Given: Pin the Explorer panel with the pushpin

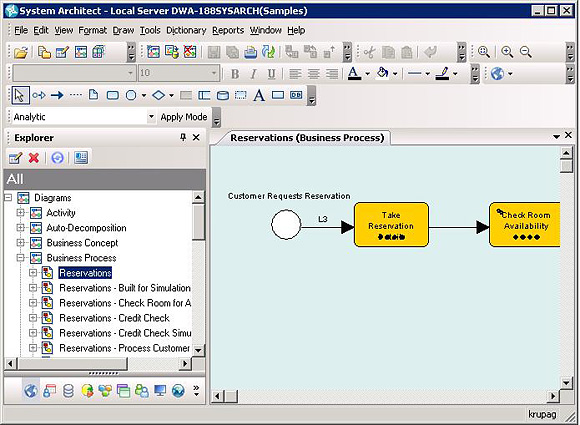Looking at the screenshot, I should tap(183, 138).
